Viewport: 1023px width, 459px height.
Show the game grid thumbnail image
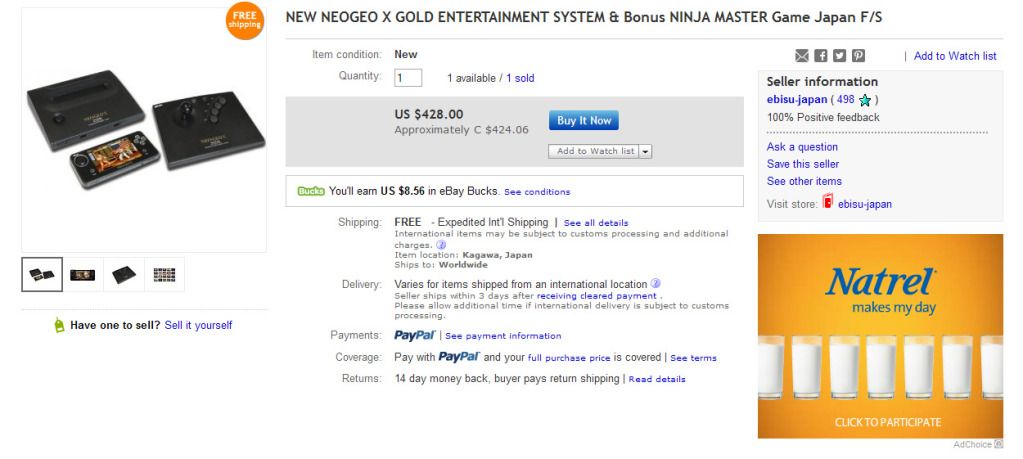(x=164, y=274)
